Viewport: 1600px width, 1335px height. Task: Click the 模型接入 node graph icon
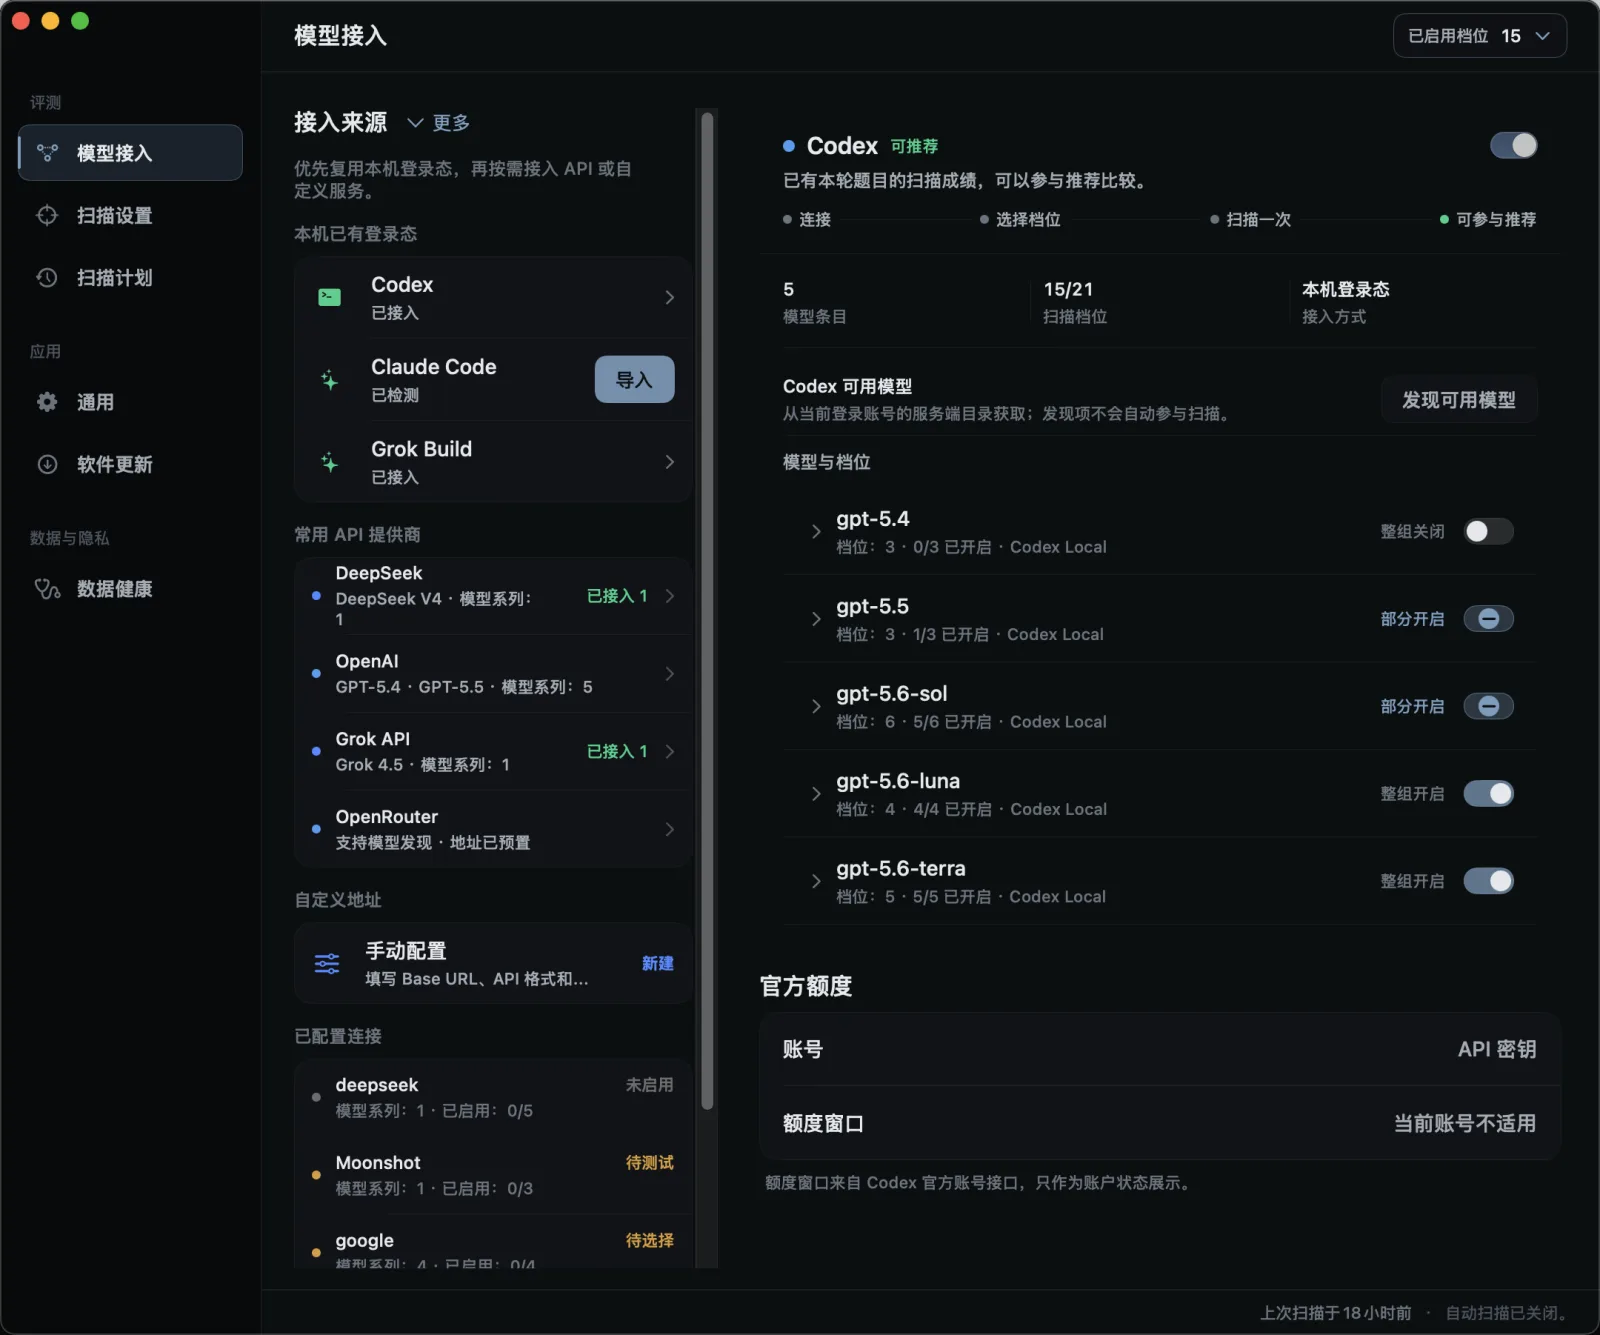click(47, 153)
